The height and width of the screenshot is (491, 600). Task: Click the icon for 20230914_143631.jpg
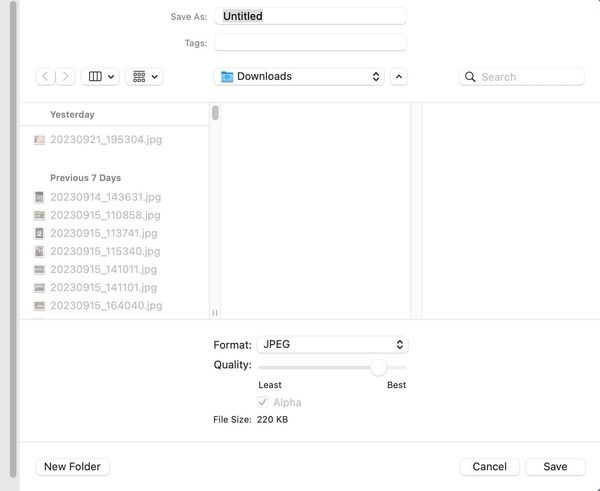click(x=40, y=197)
